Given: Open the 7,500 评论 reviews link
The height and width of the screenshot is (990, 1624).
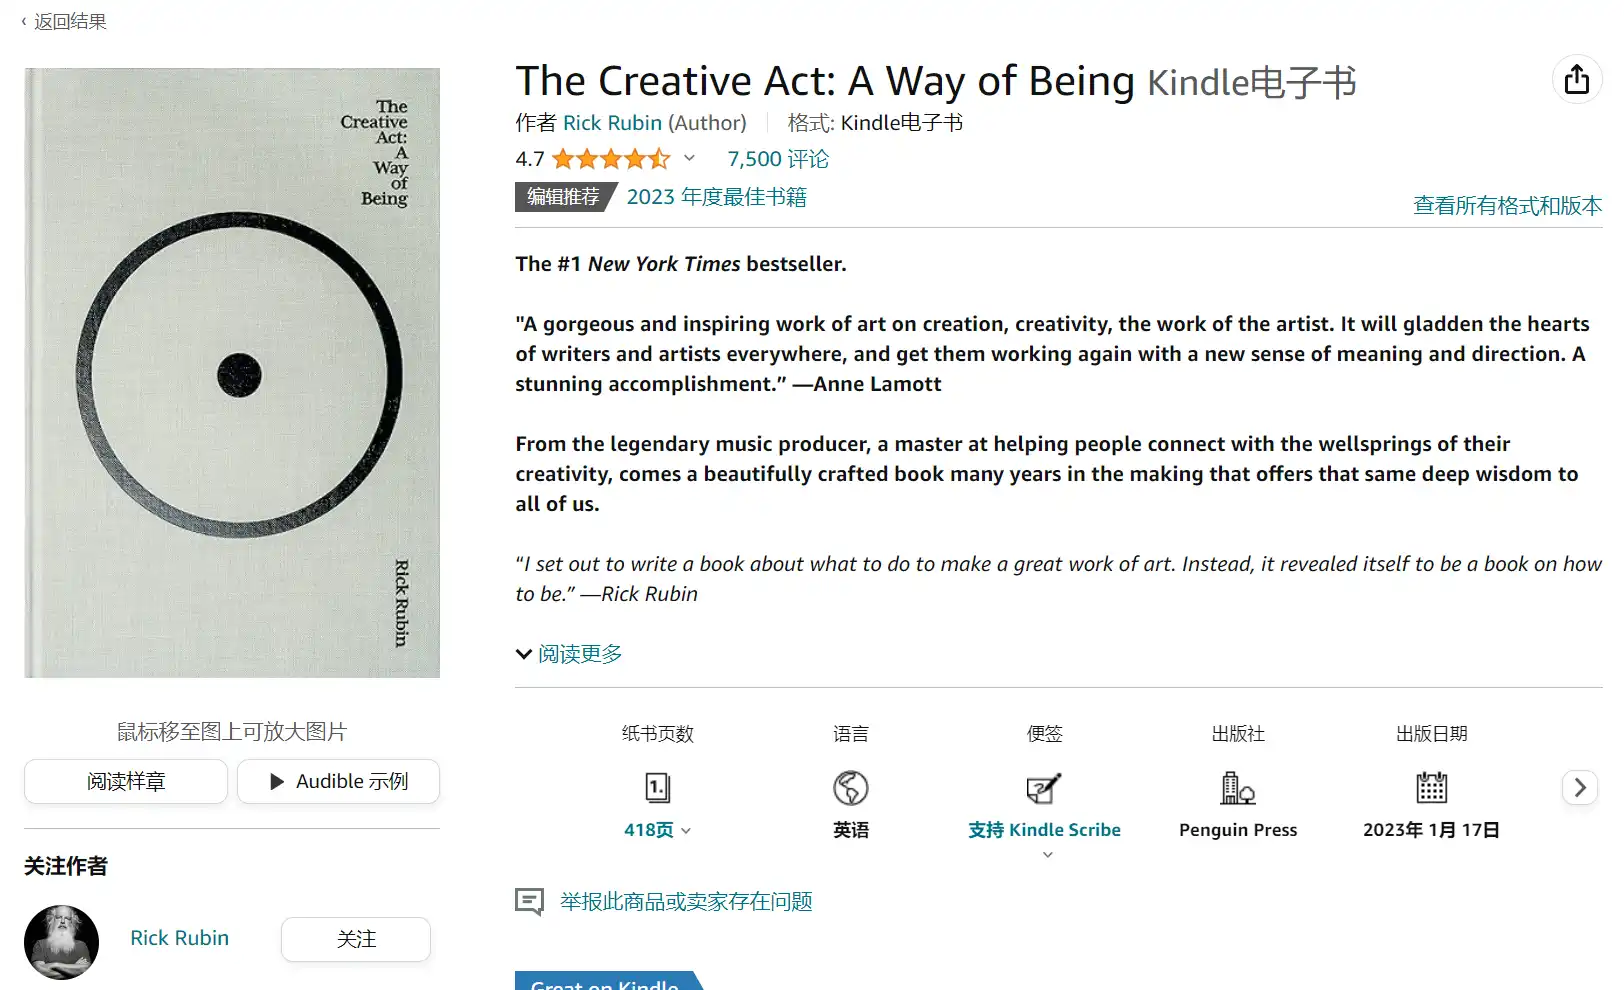Looking at the screenshot, I should (x=777, y=159).
